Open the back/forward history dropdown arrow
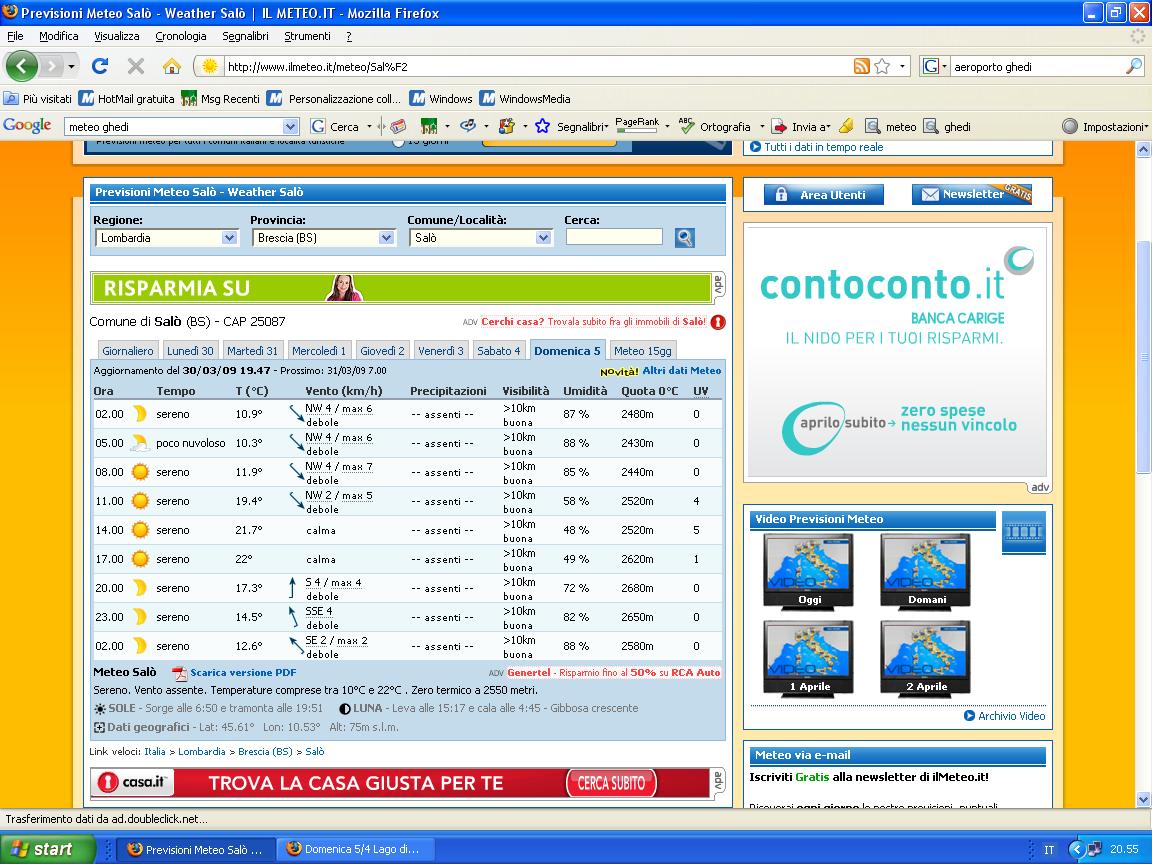The height and width of the screenshot is (864, 1152). (x=71, y=66)
